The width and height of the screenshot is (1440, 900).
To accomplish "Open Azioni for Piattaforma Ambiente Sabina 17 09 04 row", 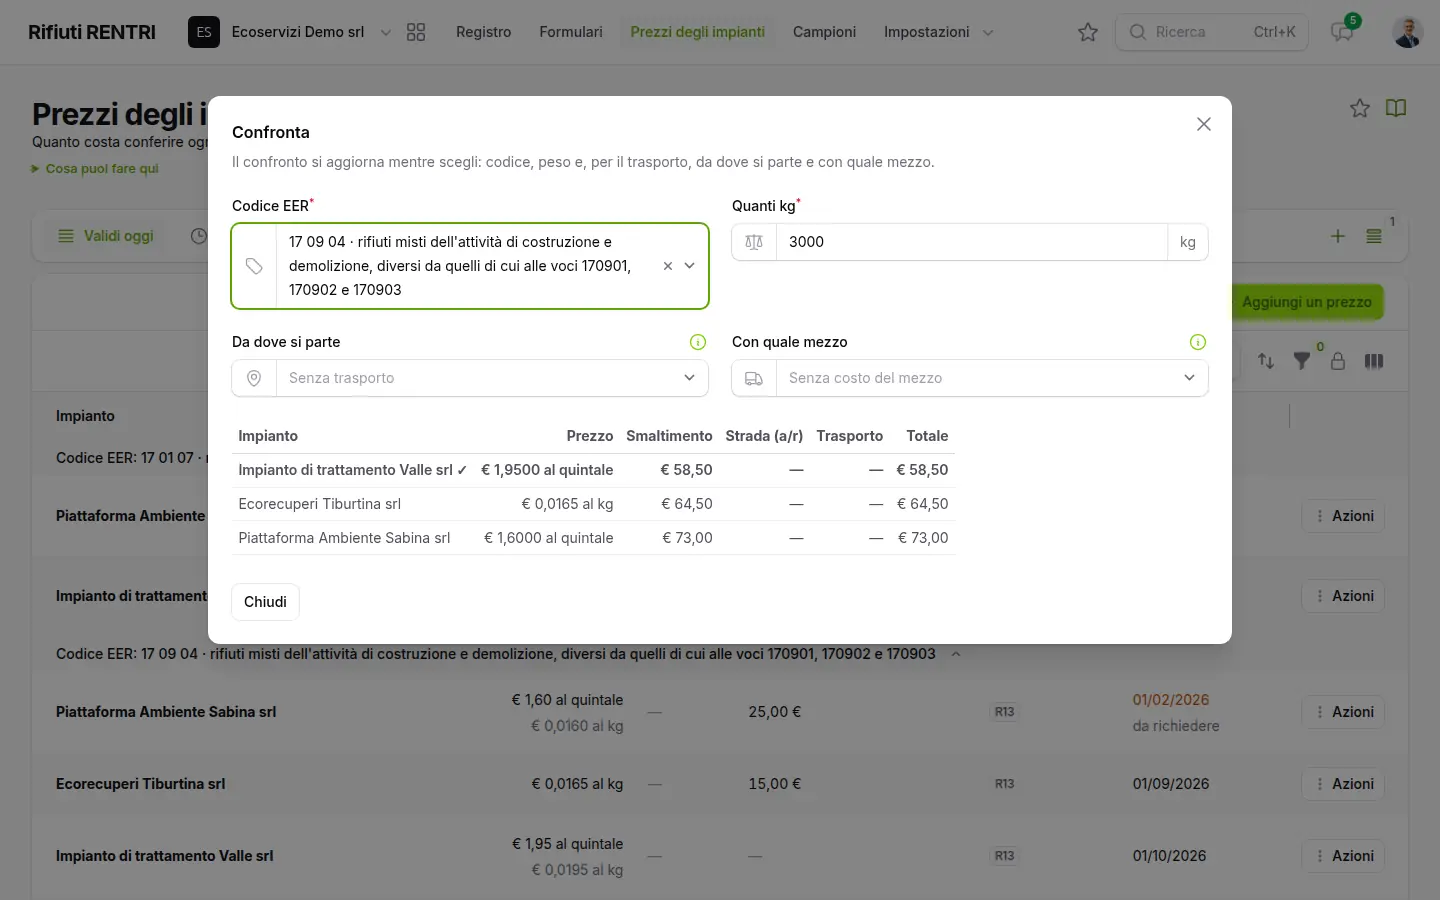I will 1343,712.
